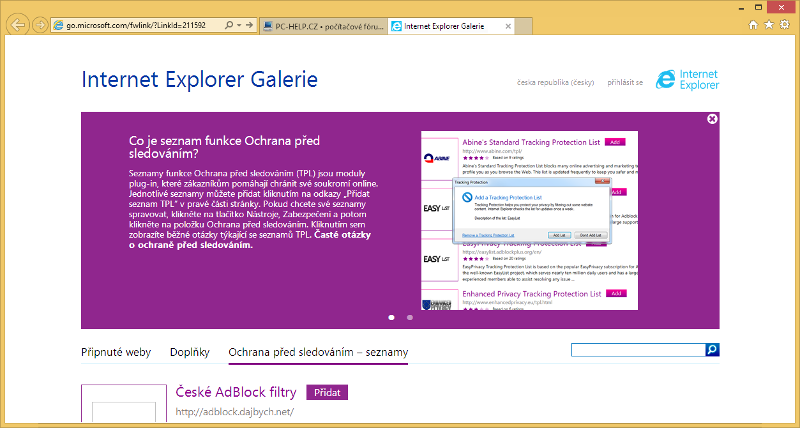Click inside the gallery search input field

point(637,350)
